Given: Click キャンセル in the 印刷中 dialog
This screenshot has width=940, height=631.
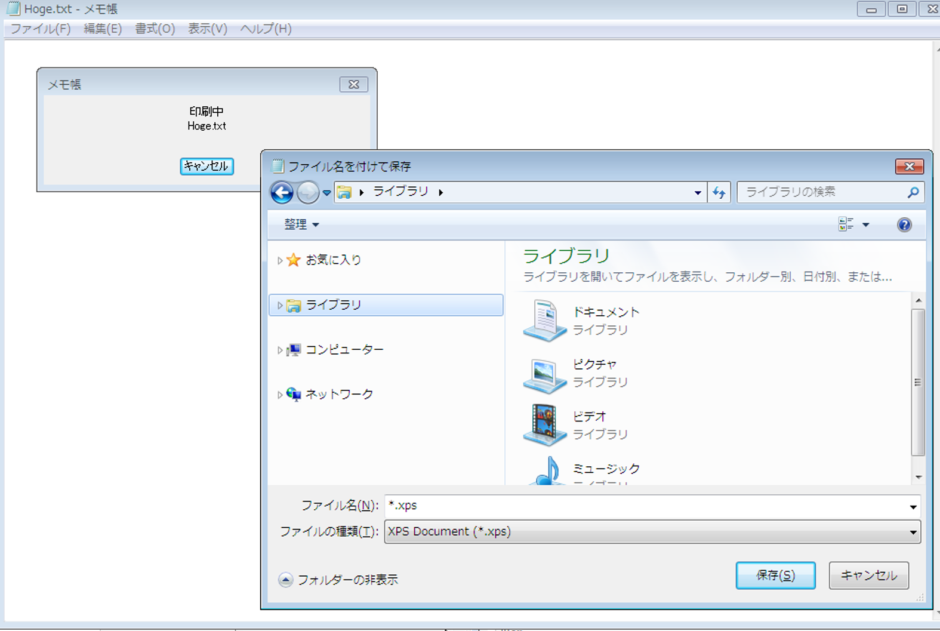Looking at the screenshot, I should coord(206,166).
